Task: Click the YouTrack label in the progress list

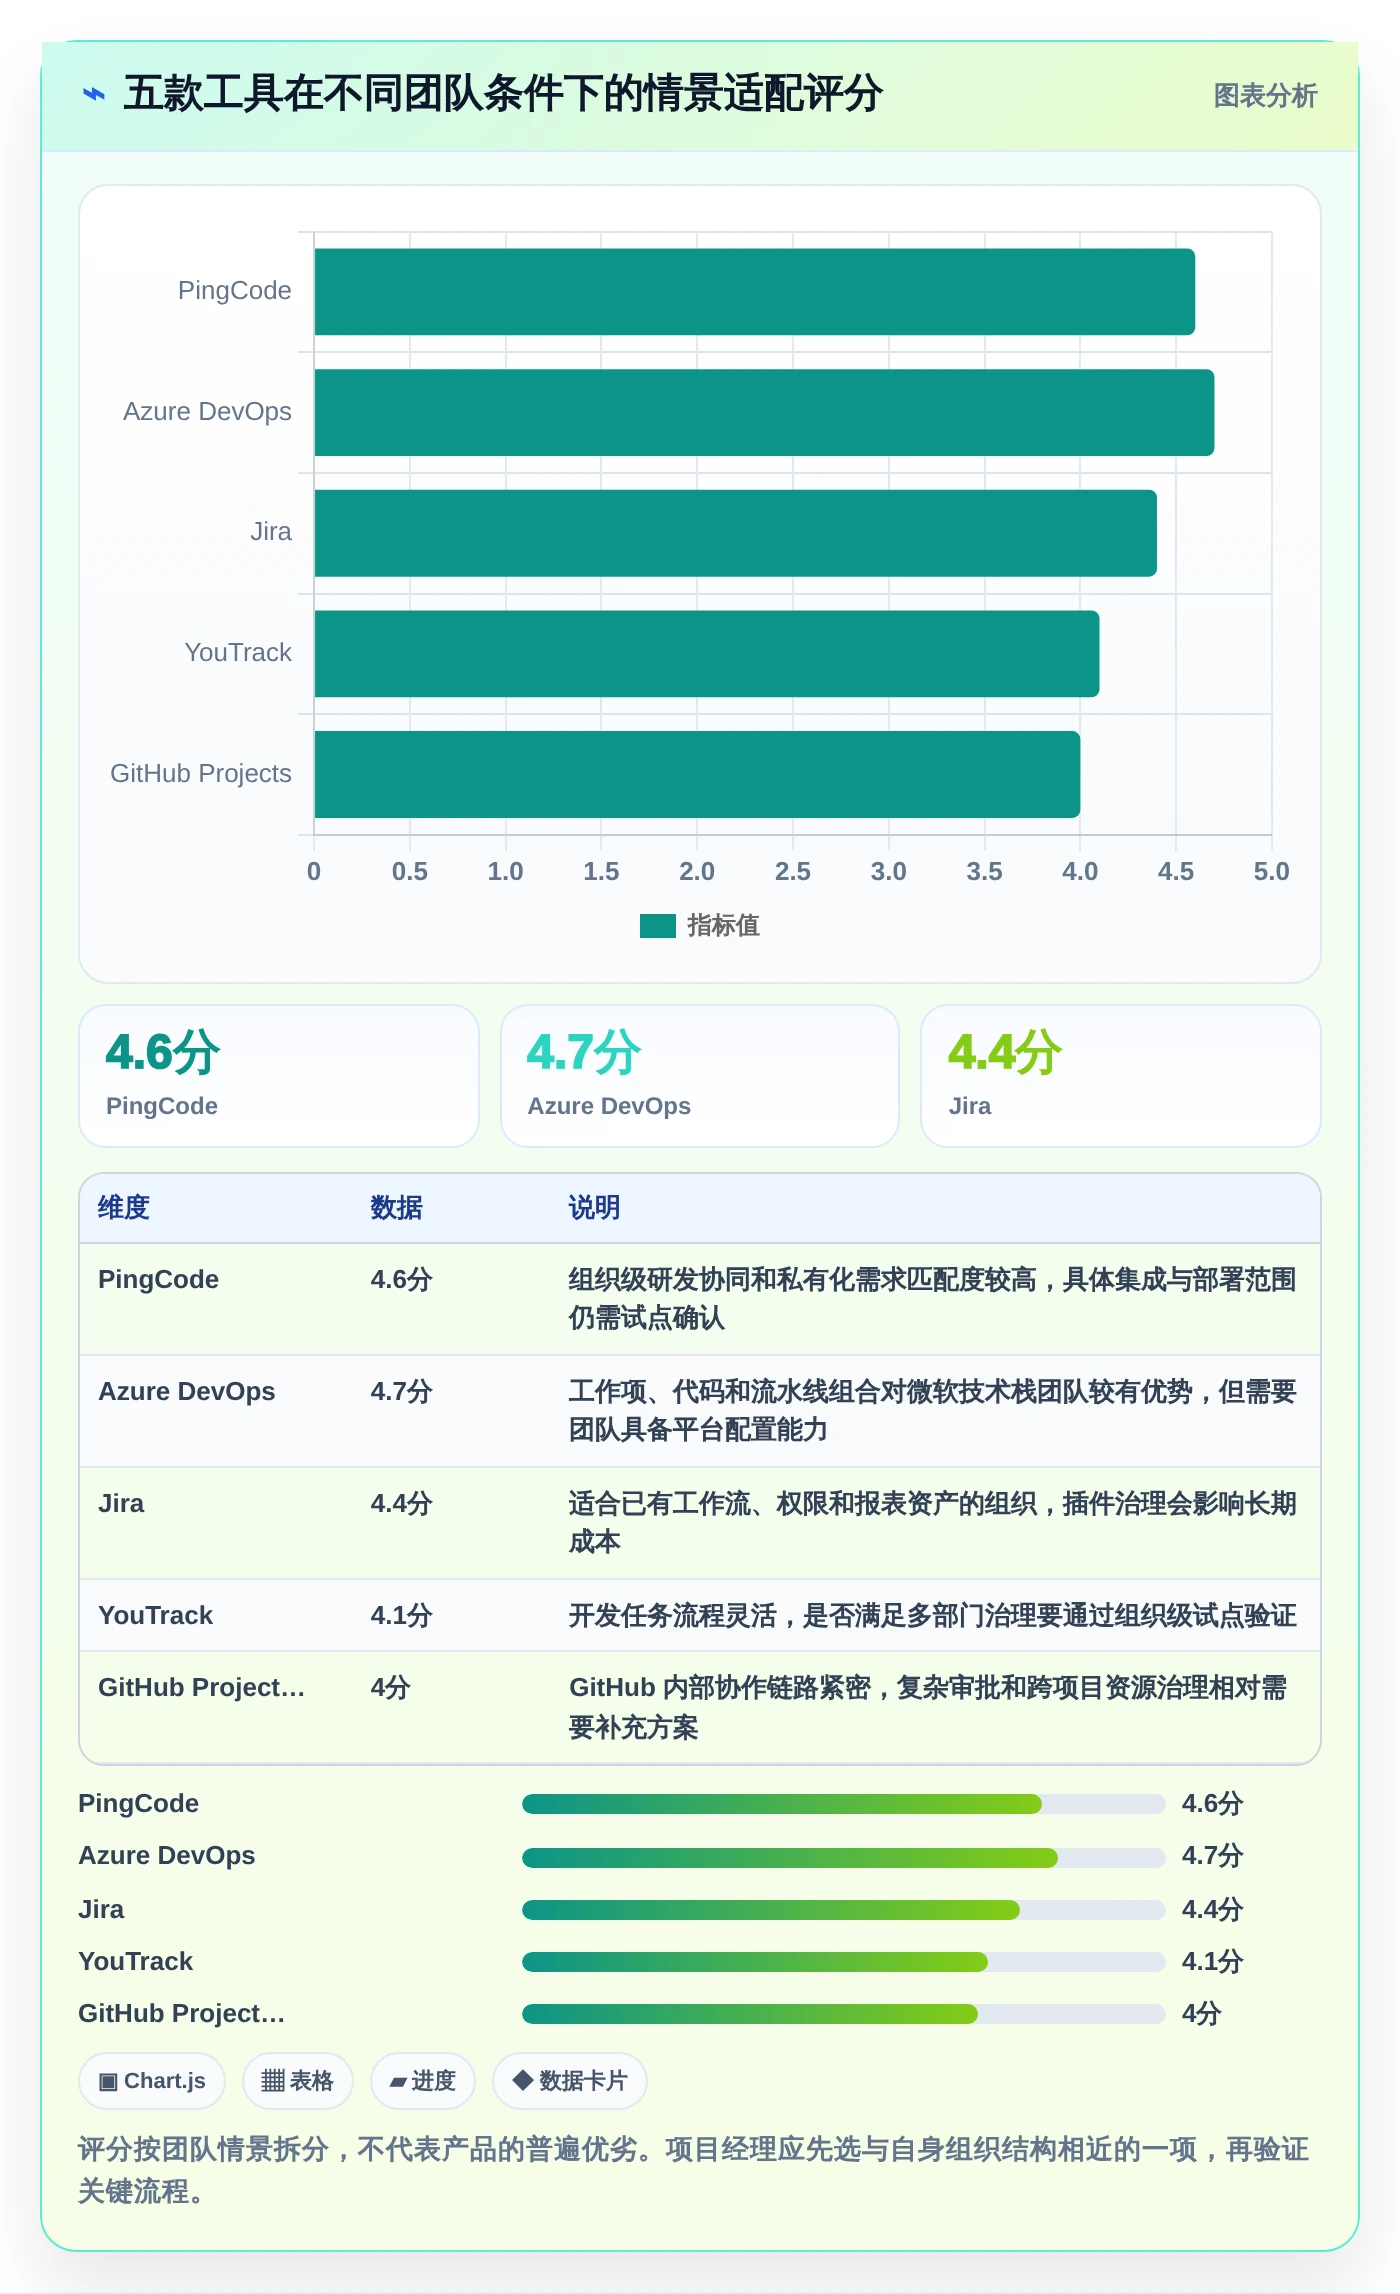Action: [x=135, y=1962]
